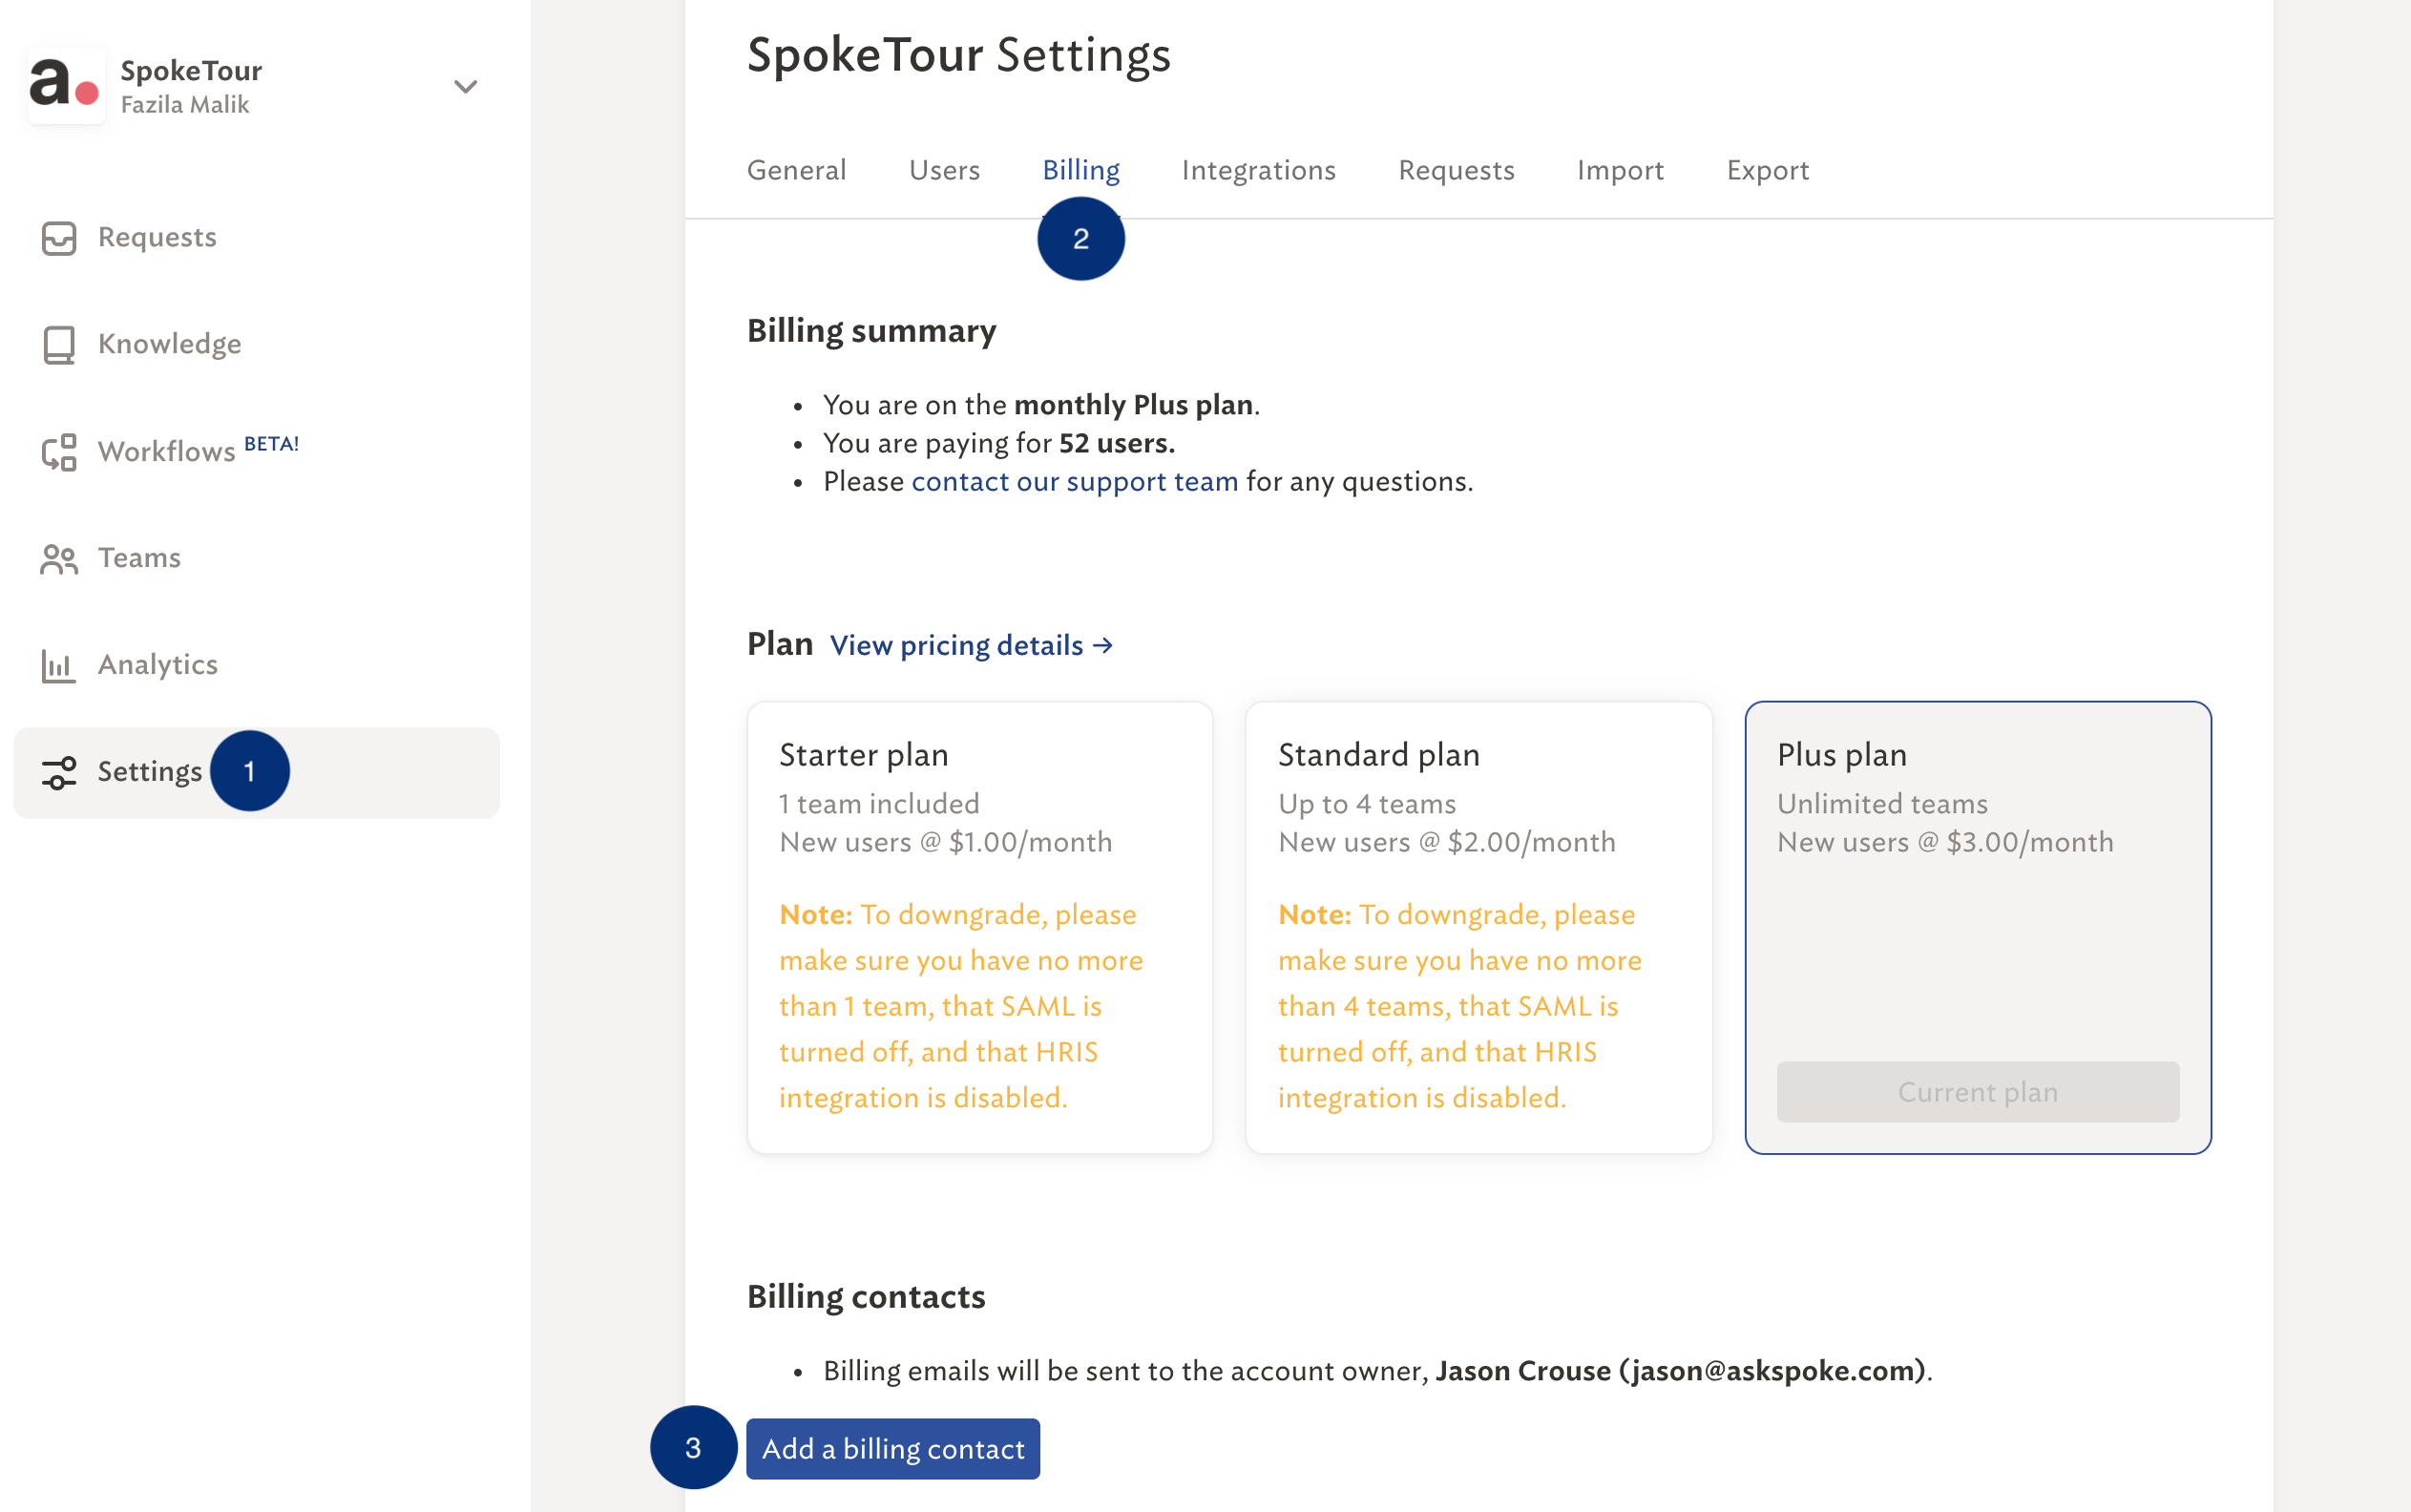Viewport: 2411px width, 1512px height.
Task: Open the Integrations tab
Action: click(1258, 170)
